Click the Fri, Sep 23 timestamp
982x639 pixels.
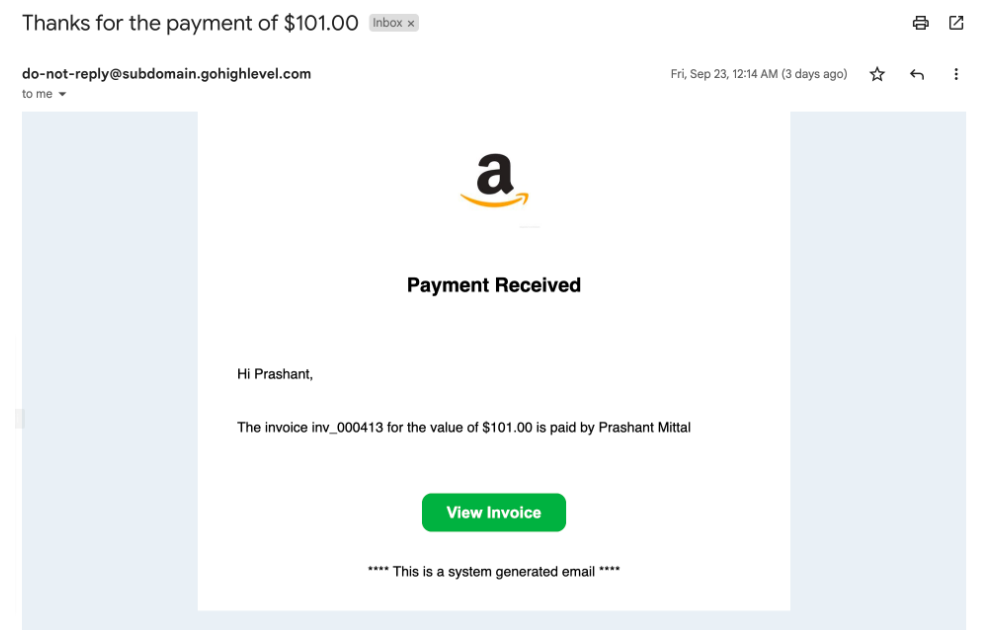coord(758,74)
